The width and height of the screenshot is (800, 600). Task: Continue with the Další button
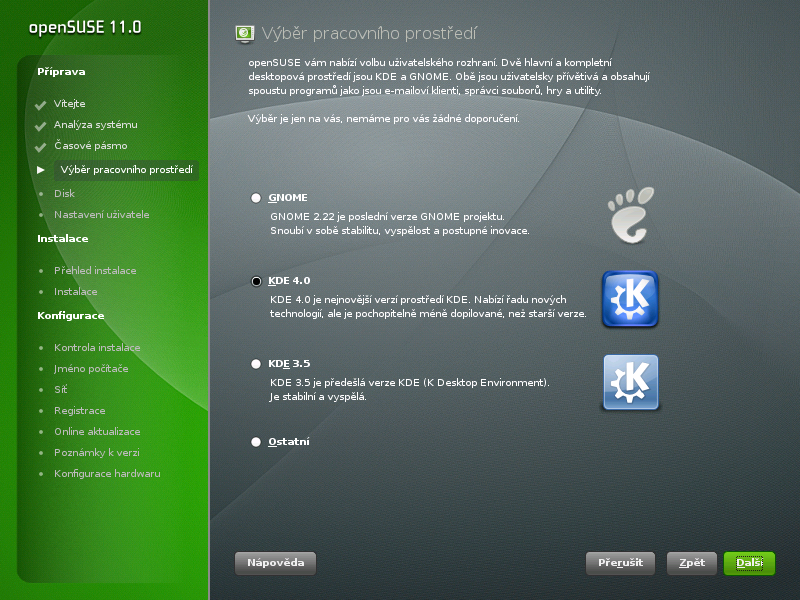click(749, 563)
